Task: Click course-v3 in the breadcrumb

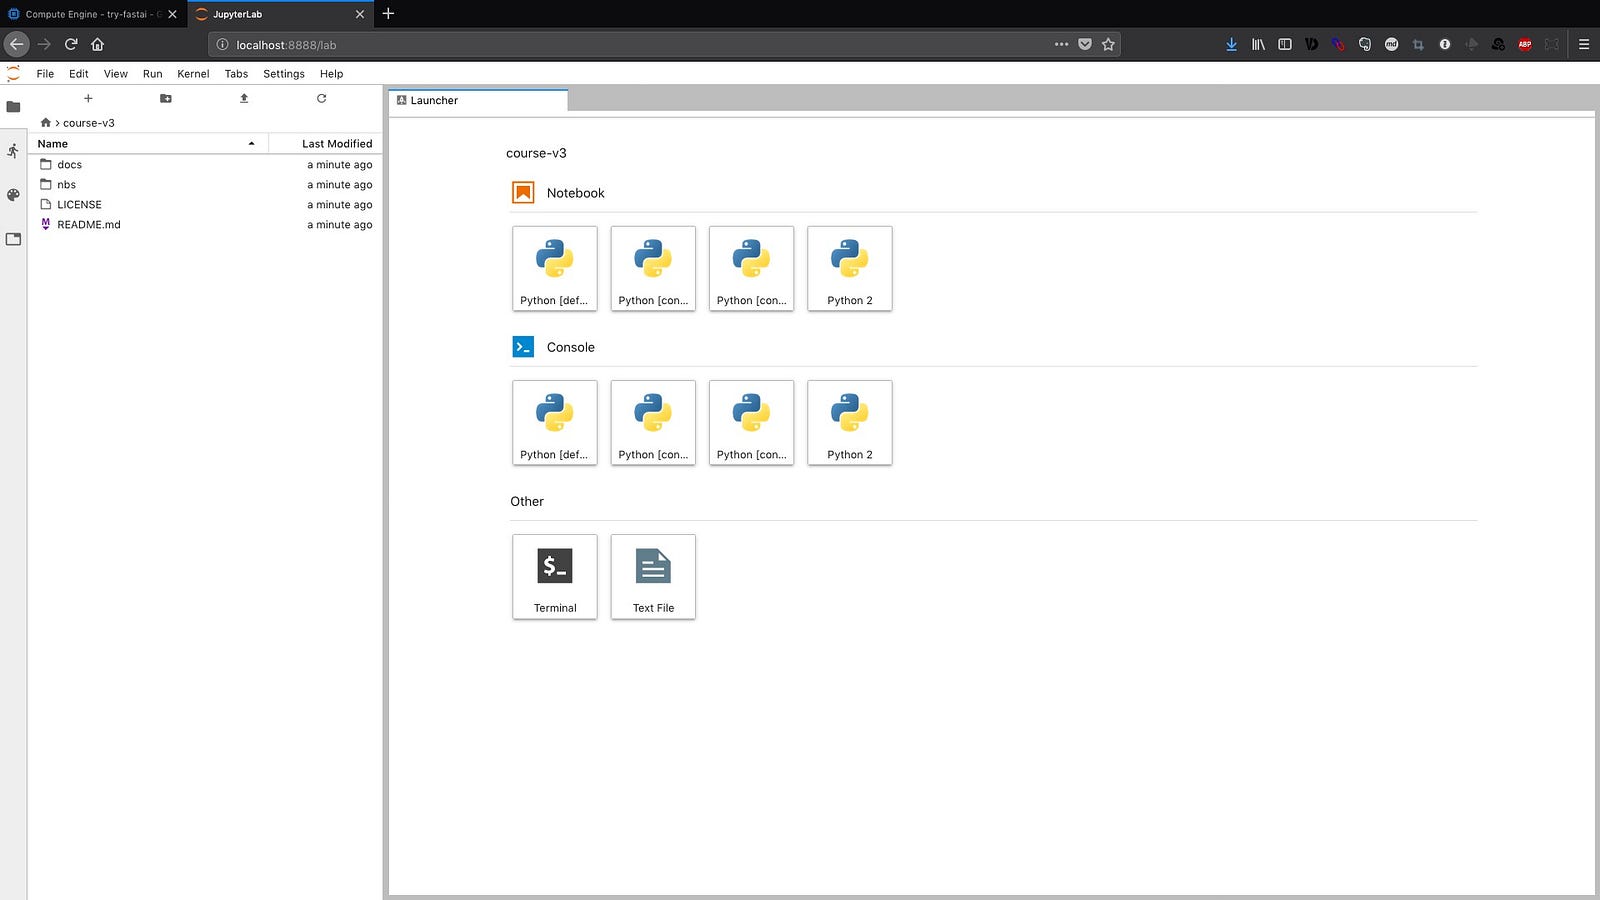Action: (89, 123)
